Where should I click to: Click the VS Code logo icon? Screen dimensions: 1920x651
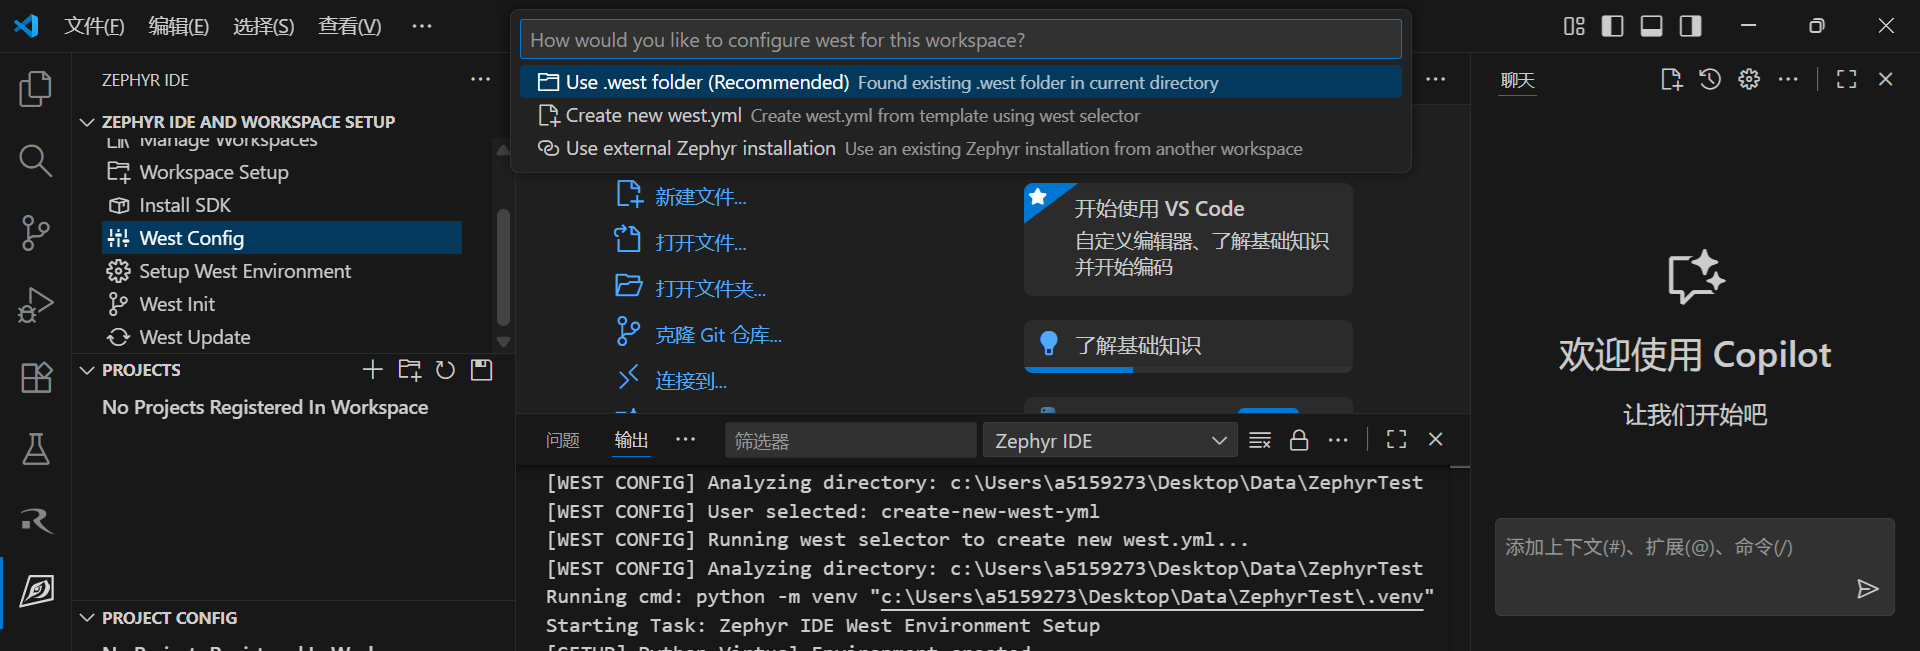point(26,26)
